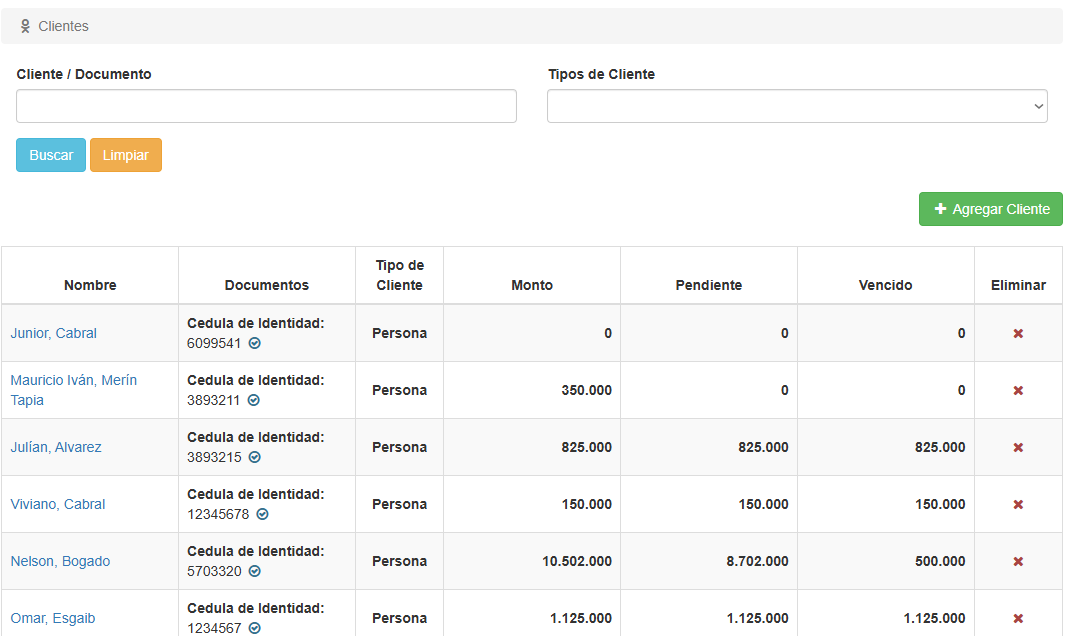Viewport: 1071px width, 636px height.
Task: Click inside the Cliente / Documento search field
Action: pos(266,105)
